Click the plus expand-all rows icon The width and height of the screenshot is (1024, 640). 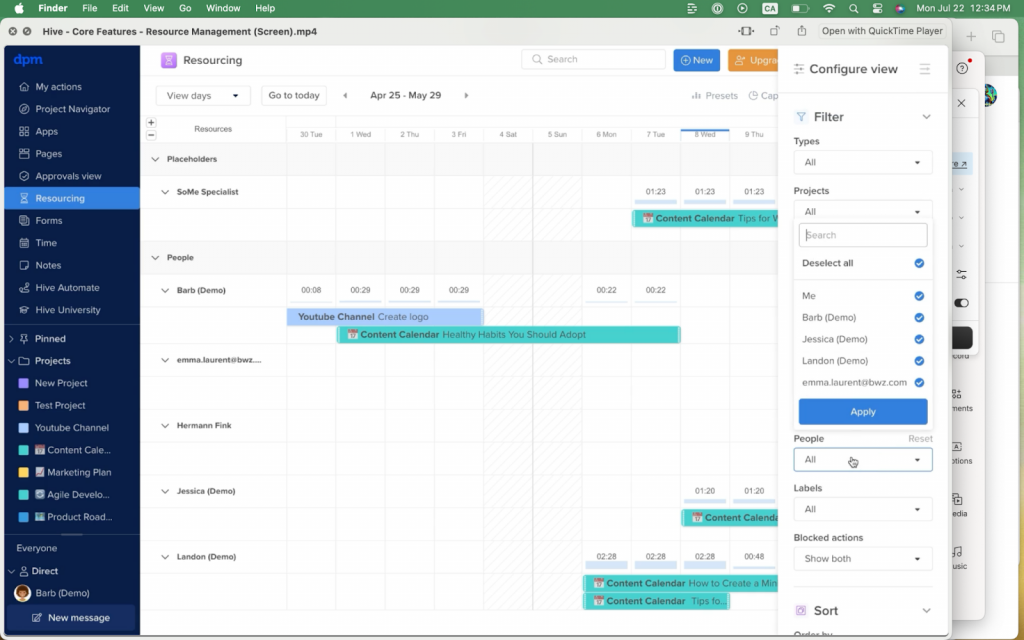(151, 123)
